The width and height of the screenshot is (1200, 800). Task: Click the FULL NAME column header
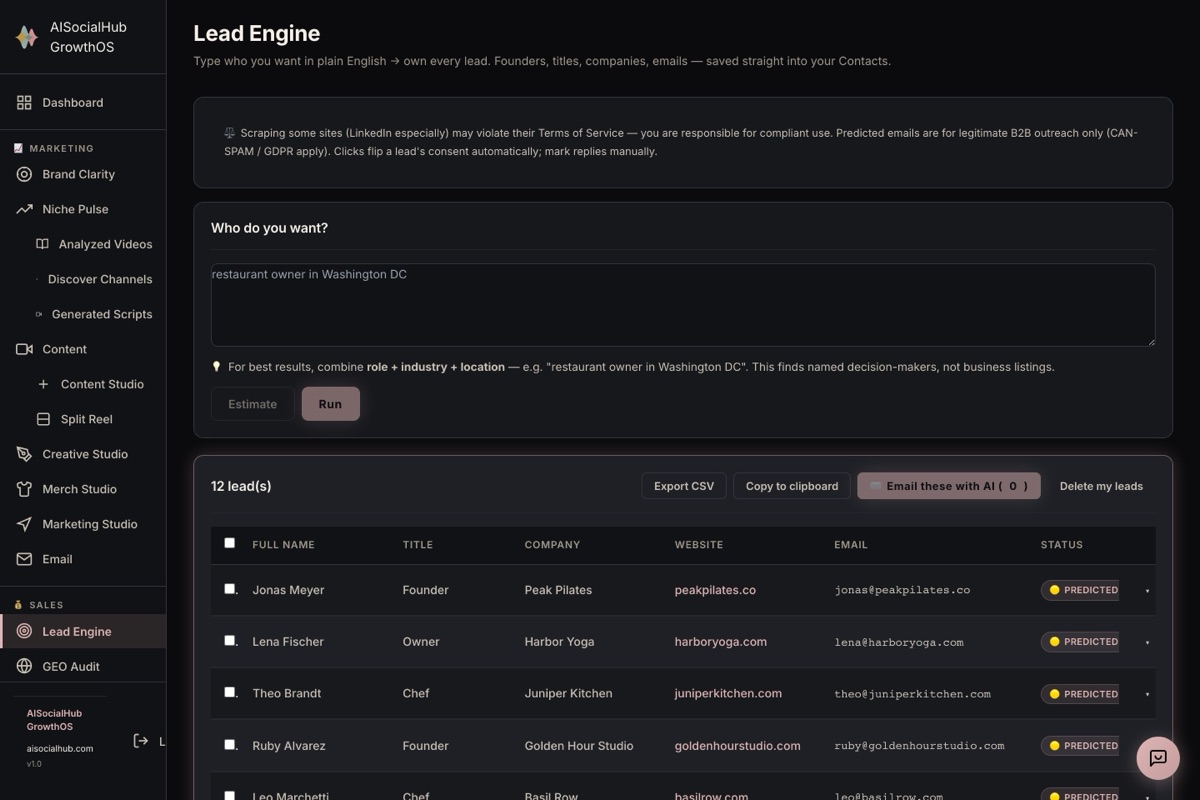point(283,545)
